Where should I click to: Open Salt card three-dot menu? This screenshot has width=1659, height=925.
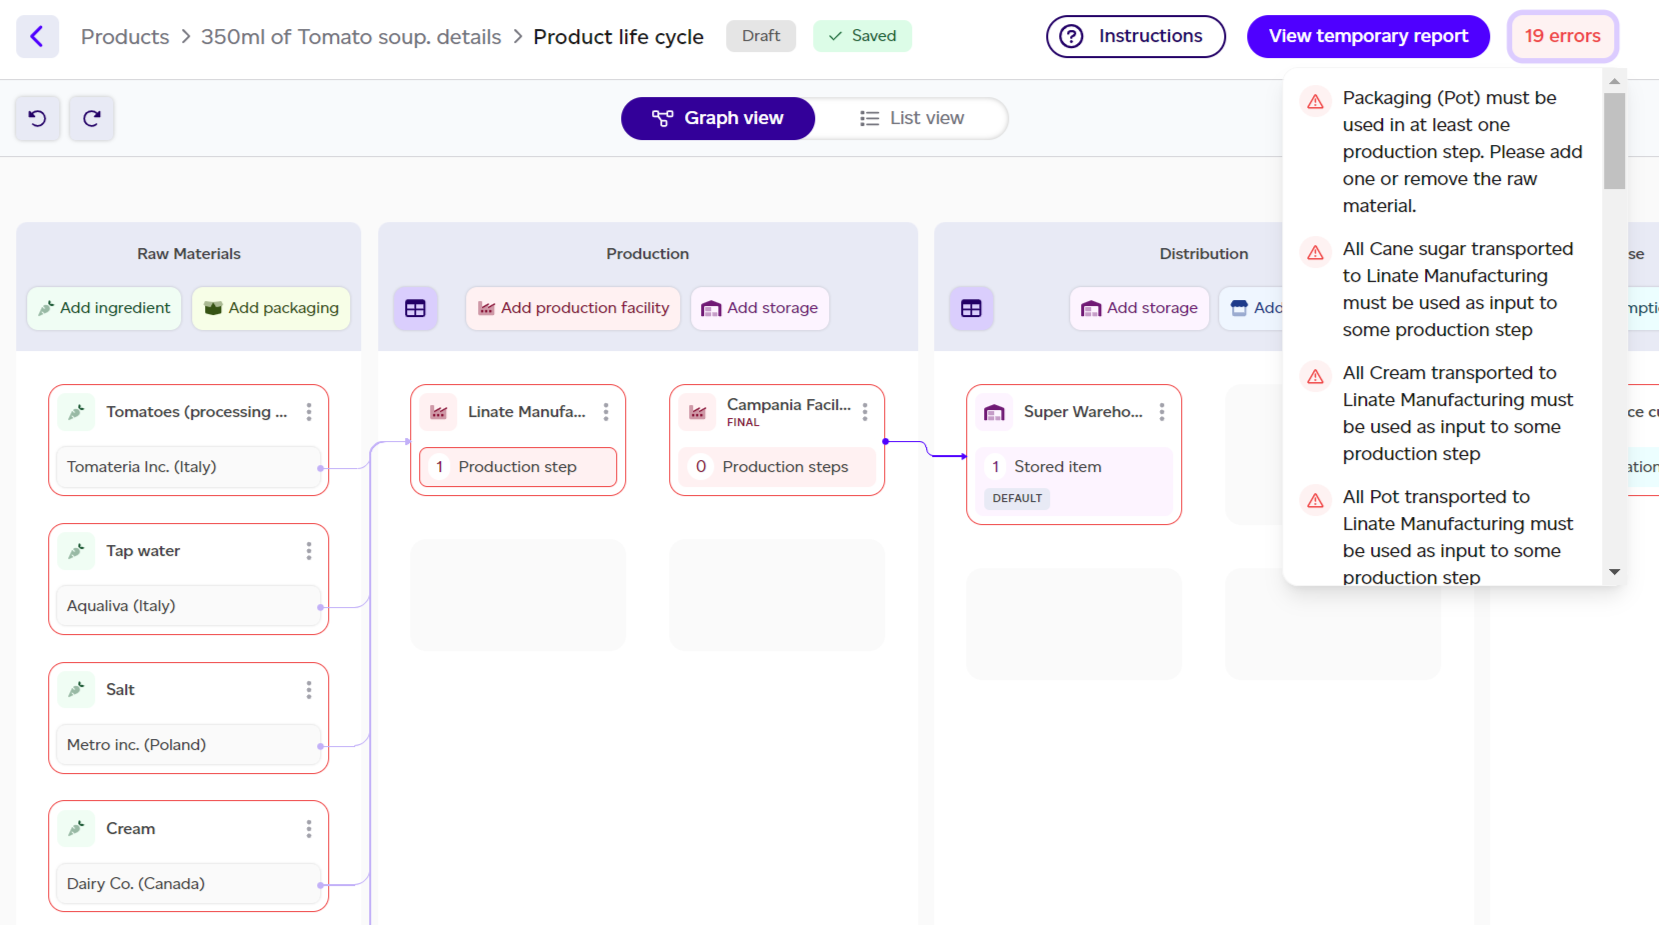click(x=309, y=690)
